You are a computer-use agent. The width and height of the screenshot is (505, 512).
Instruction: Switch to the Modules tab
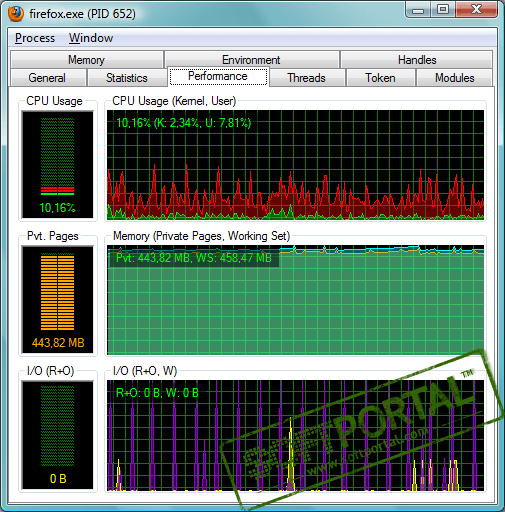click(x=454, y=78)
